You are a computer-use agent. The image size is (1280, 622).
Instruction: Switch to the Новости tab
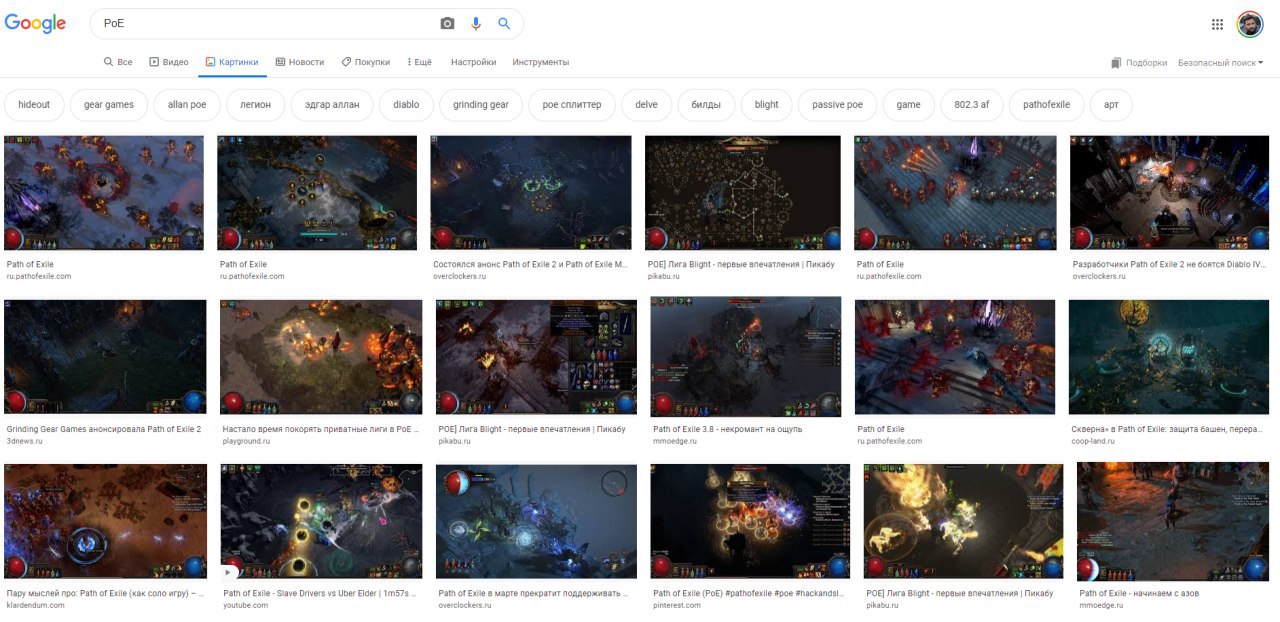tap(300, 62)
